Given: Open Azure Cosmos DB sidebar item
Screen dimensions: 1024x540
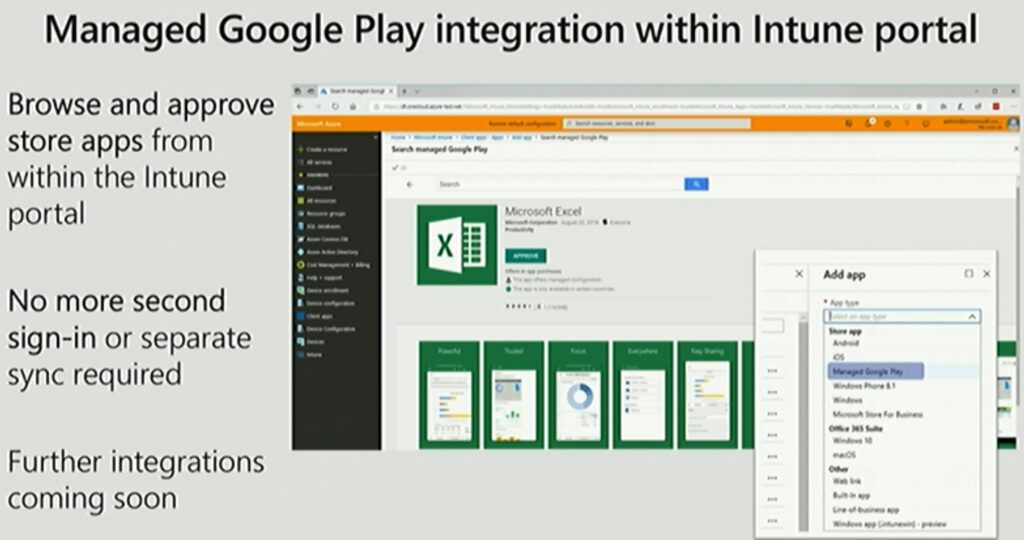Looking at the screenshot, I should (x=323, y=239).
